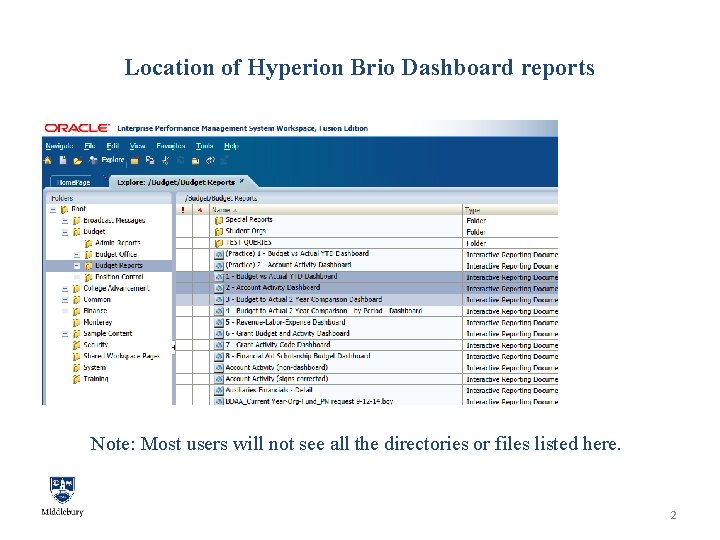This screenshot has height=540, width=720.
Task: Open Account Activity (non-dashboard) report
Action: tap(276, 367)
